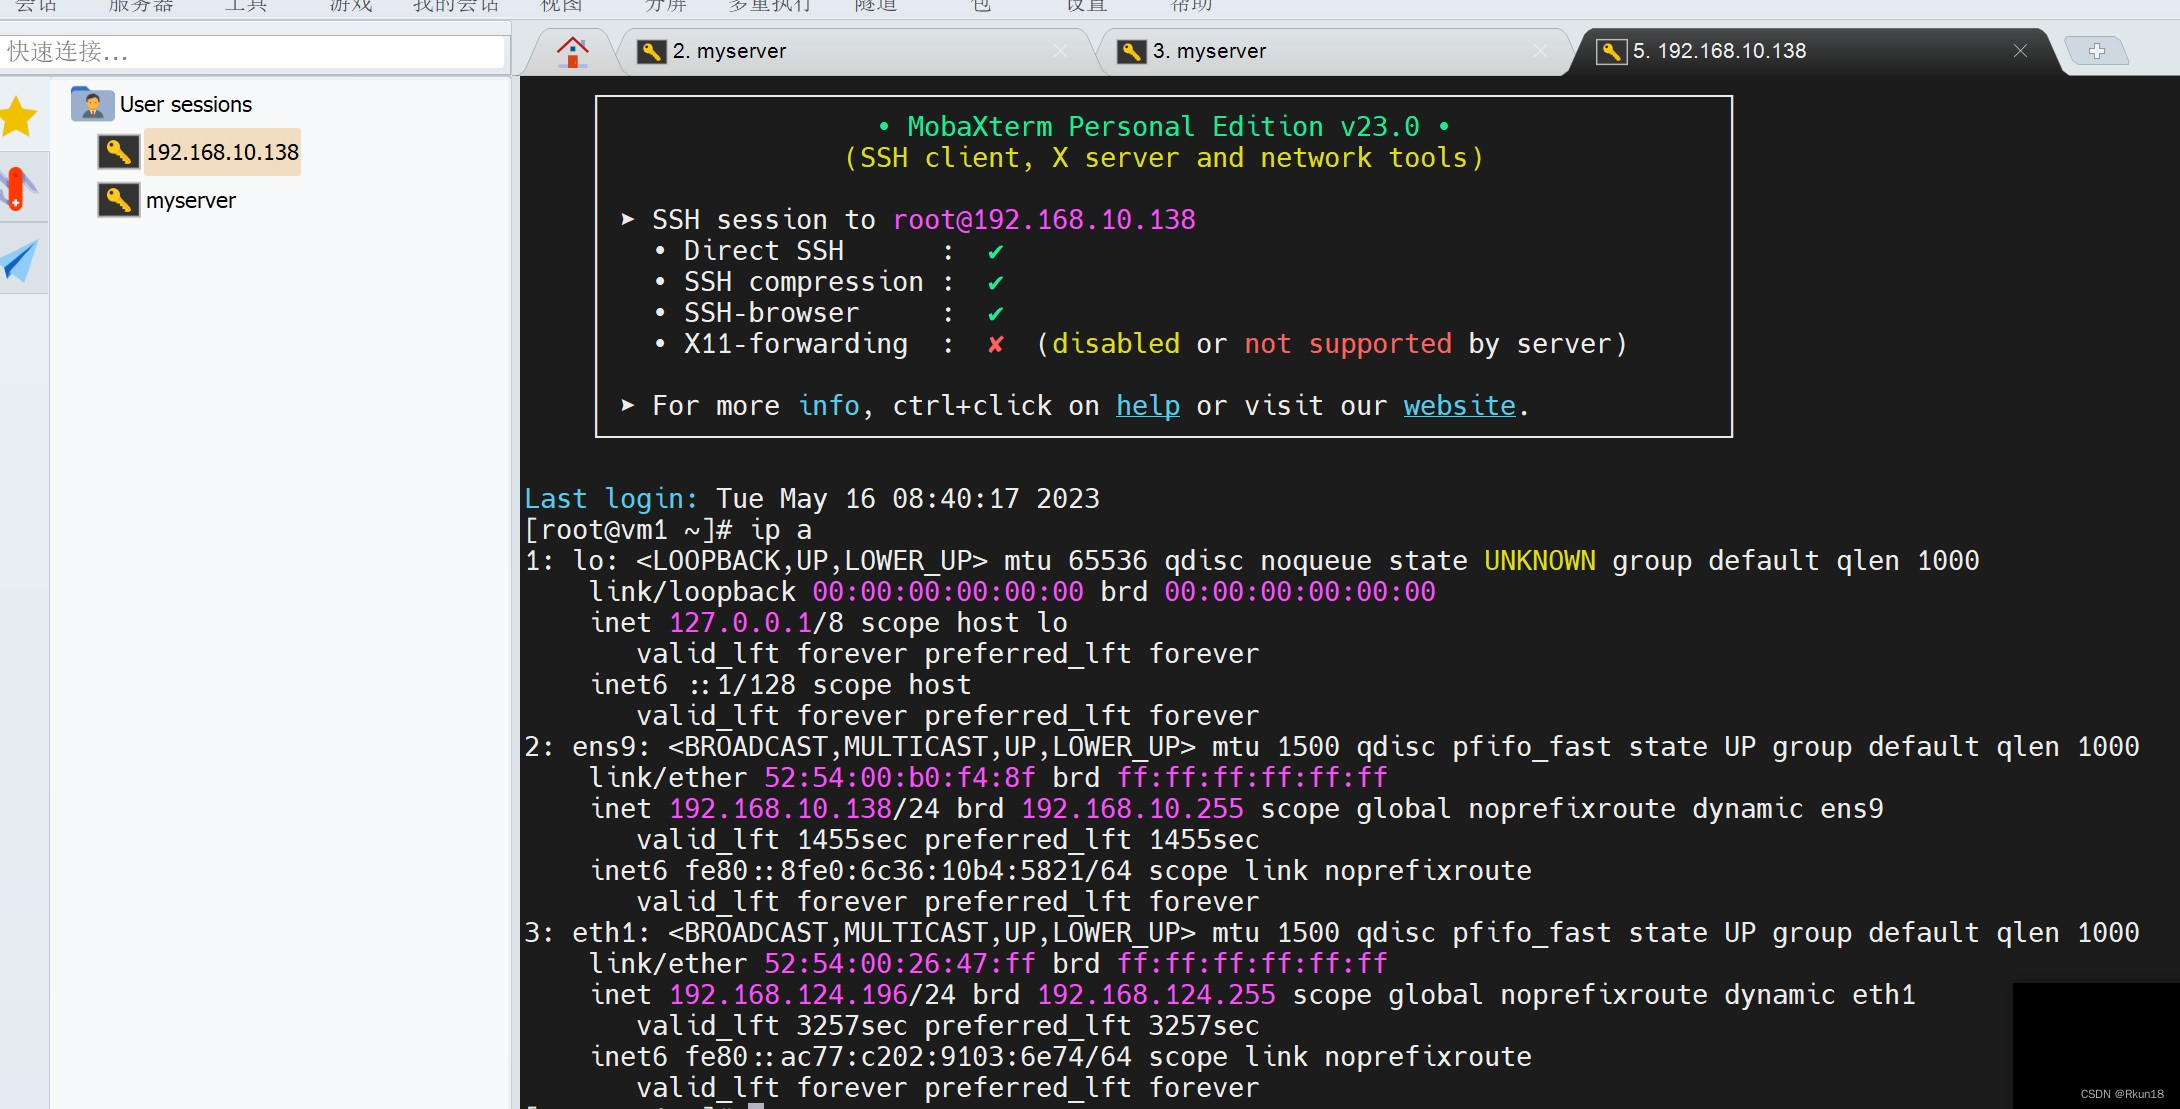Image resolution: width=2180 pixels, height=1109 pixels.
Task: Close the 5. 192.168.10.138 tab
Action: coord(2020,51)
